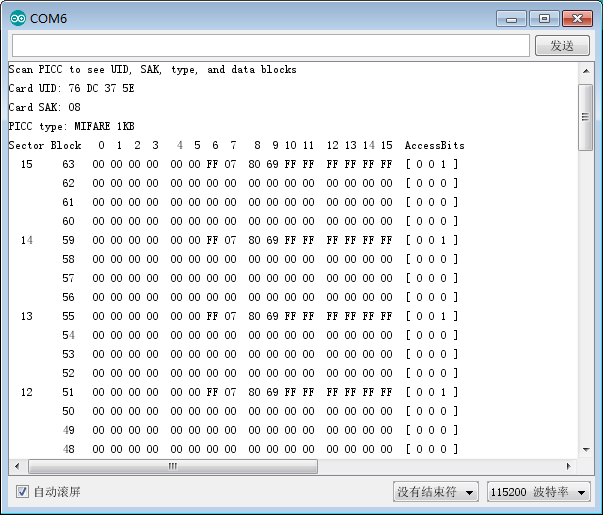Click the Arduino logo icon in title bar

click(18, 18)
